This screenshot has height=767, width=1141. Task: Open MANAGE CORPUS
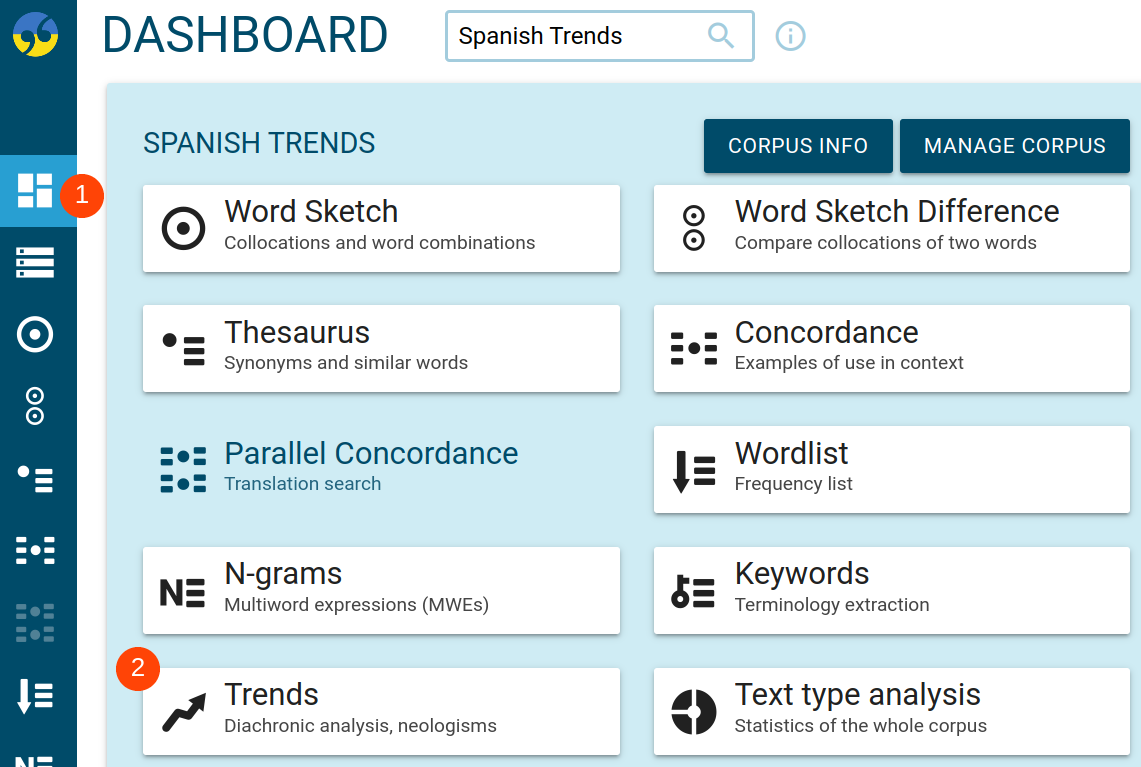(x=1014, y=146)
